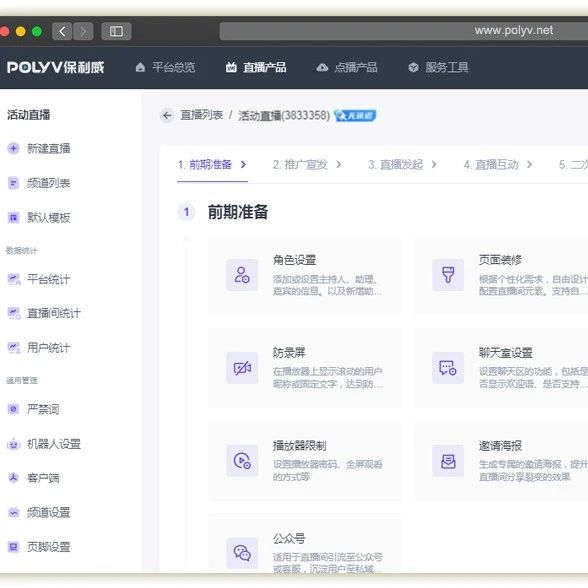Click the chevron after 1. 前期准备

243,164
